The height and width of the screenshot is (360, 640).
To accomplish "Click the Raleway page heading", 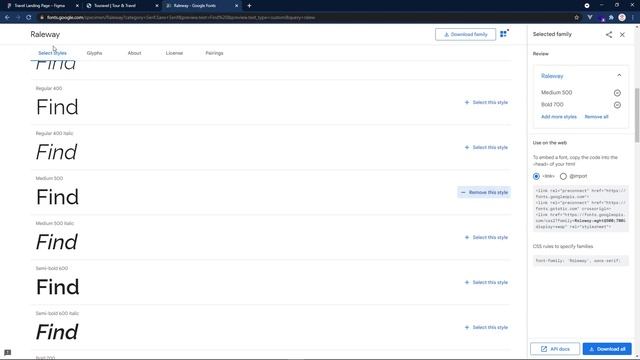I will point(45,35).
